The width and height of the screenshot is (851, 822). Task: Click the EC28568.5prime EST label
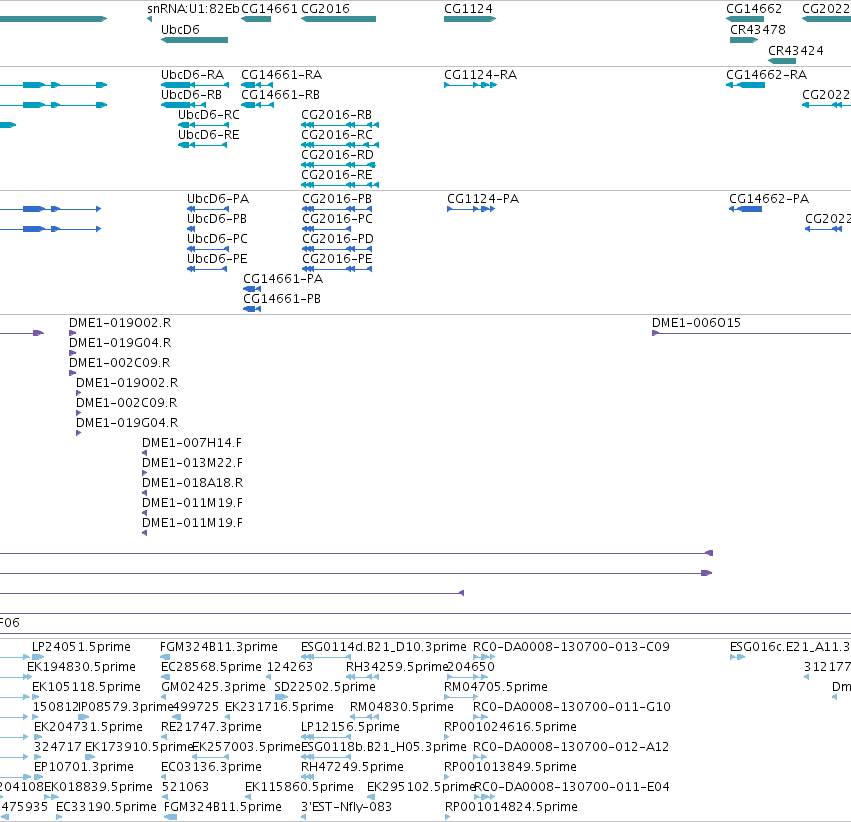(211, 667)
